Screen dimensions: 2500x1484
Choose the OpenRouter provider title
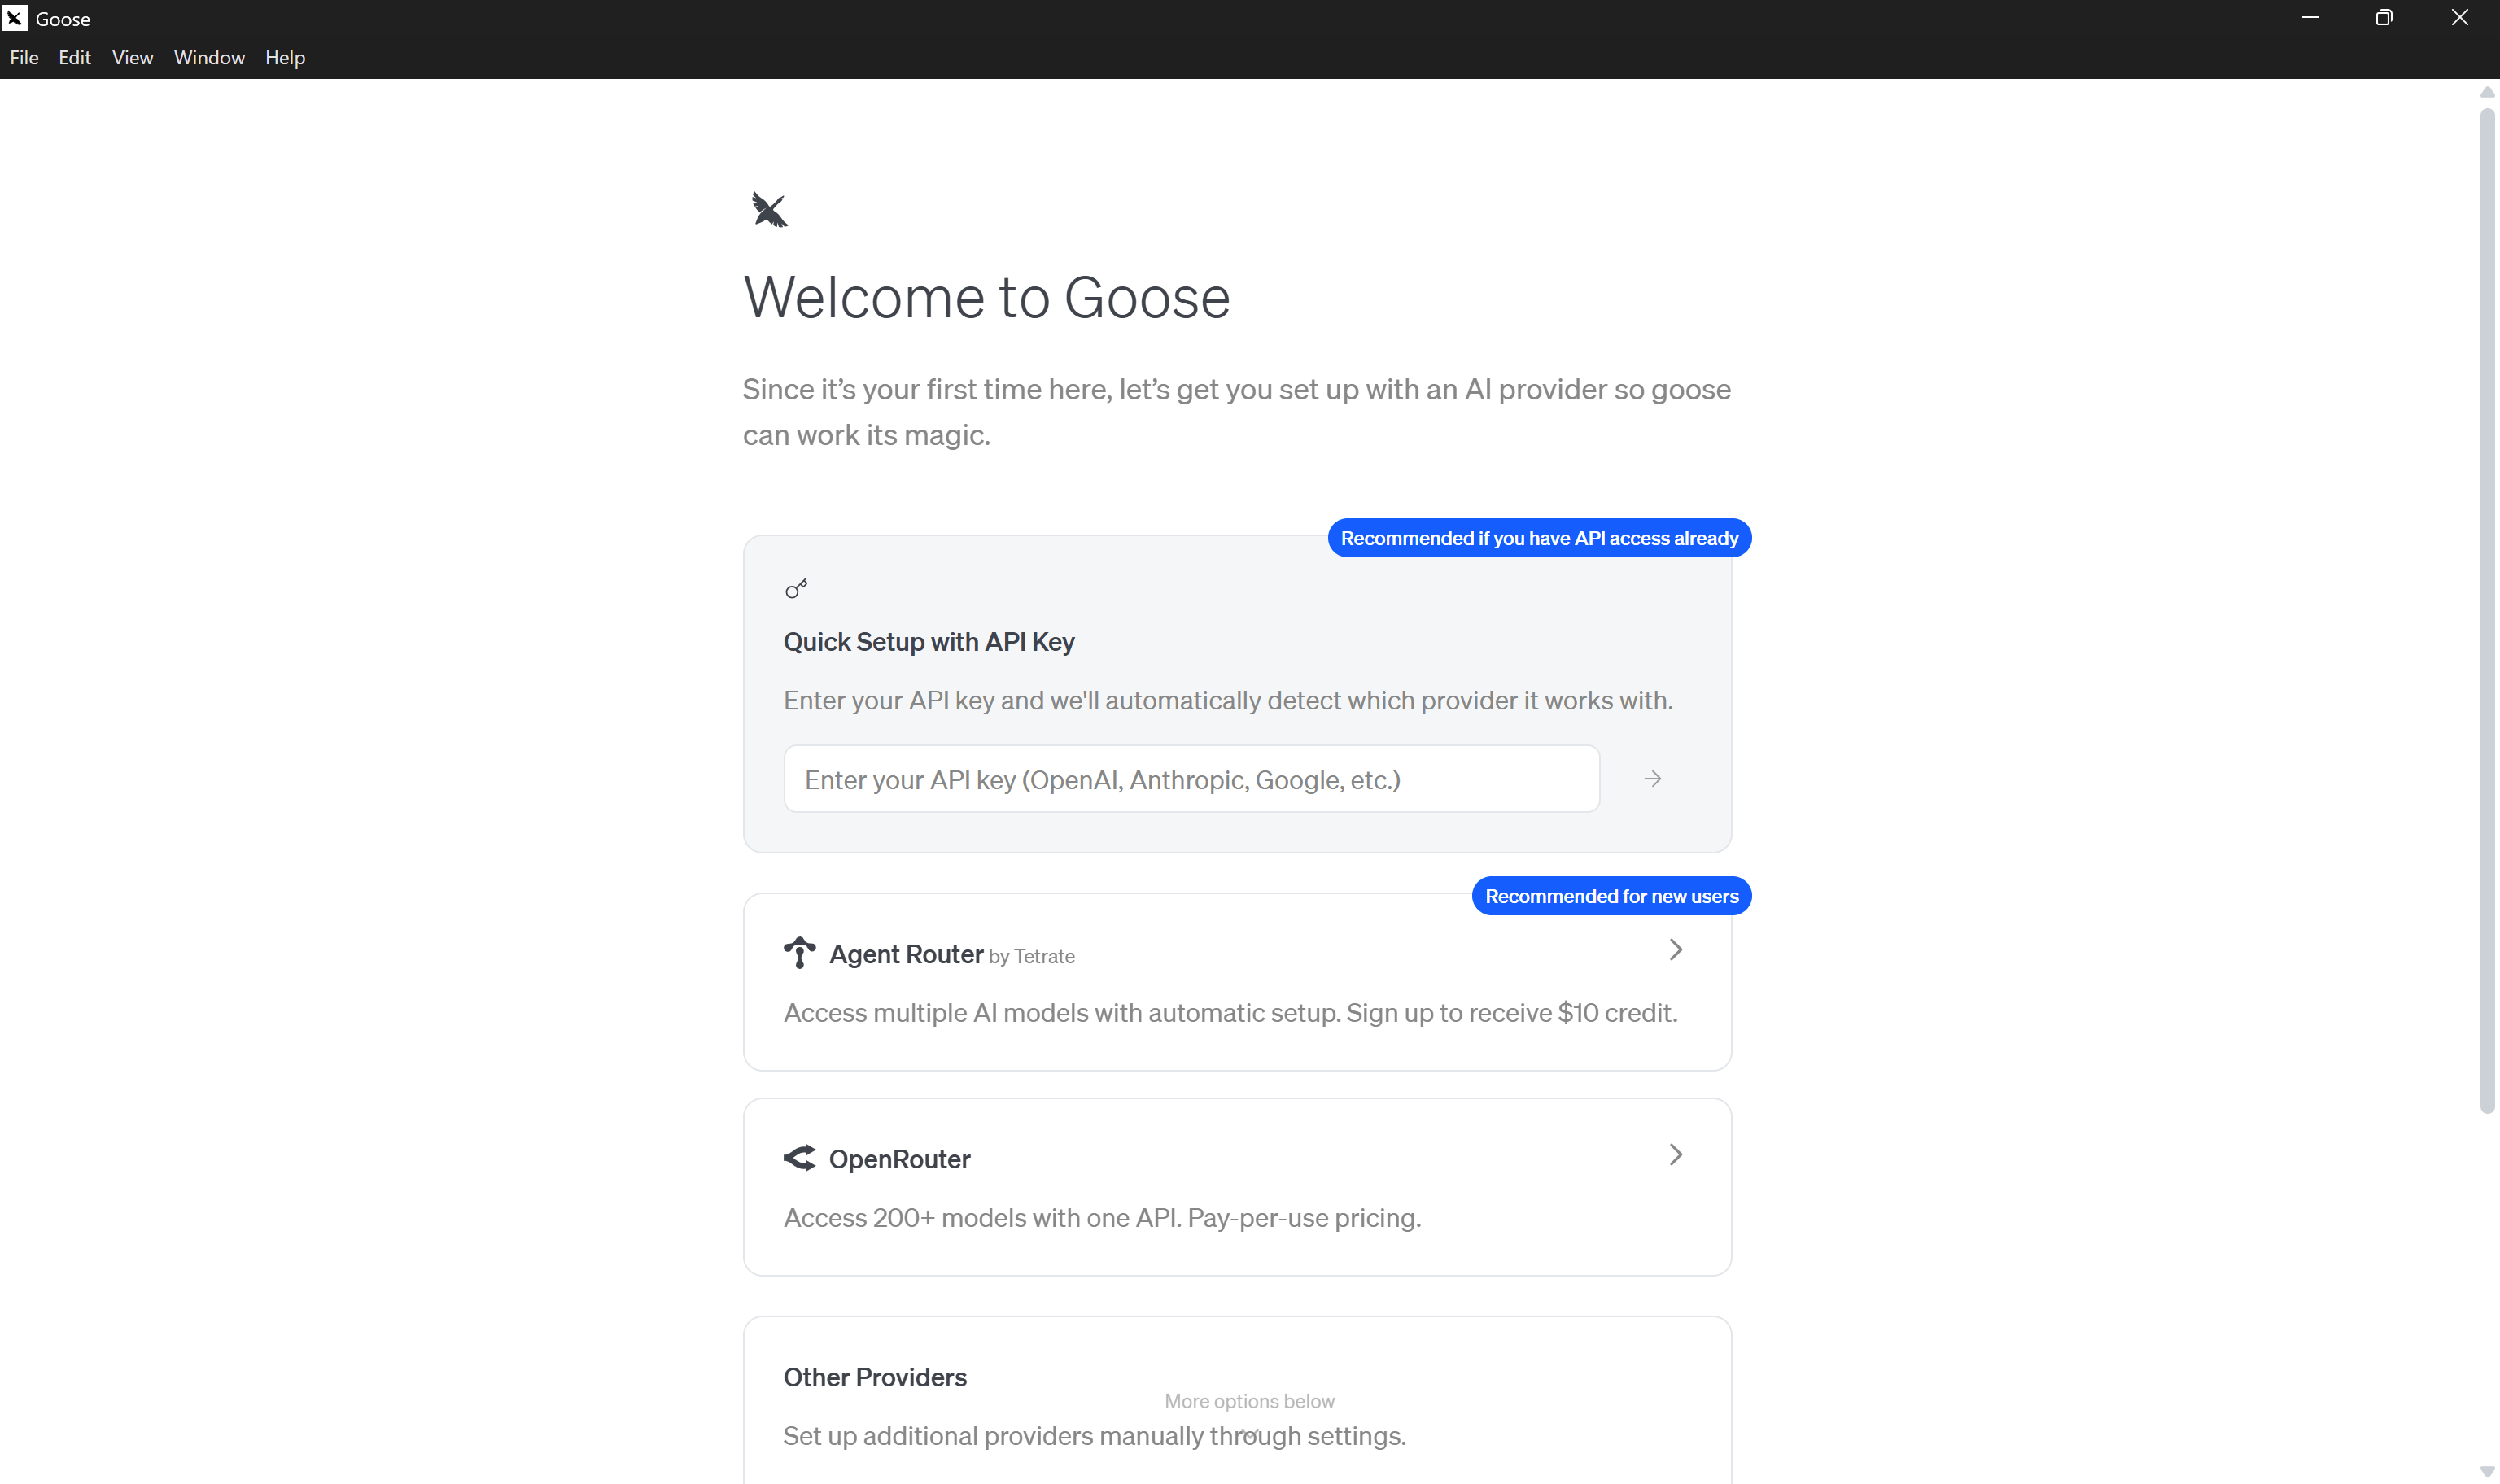[x=899, y=1159]
